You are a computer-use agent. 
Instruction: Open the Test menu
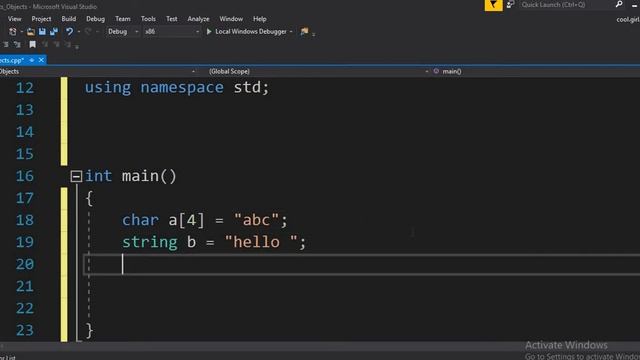(x=171, y=19)
